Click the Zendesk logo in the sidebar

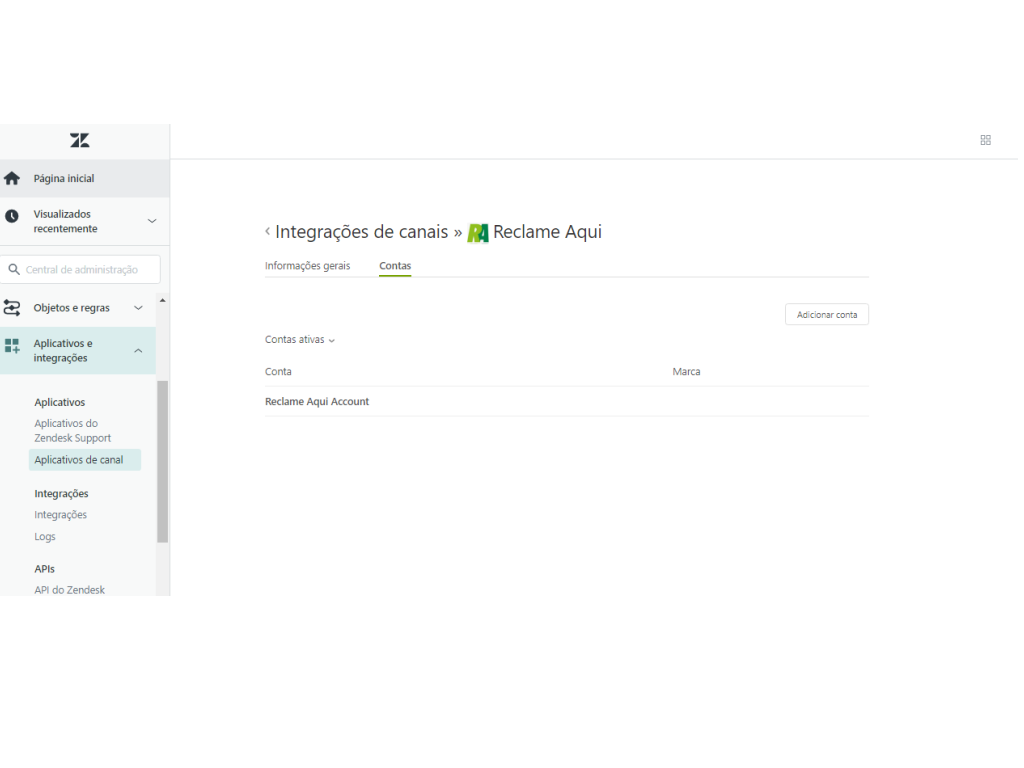[80, 140]
